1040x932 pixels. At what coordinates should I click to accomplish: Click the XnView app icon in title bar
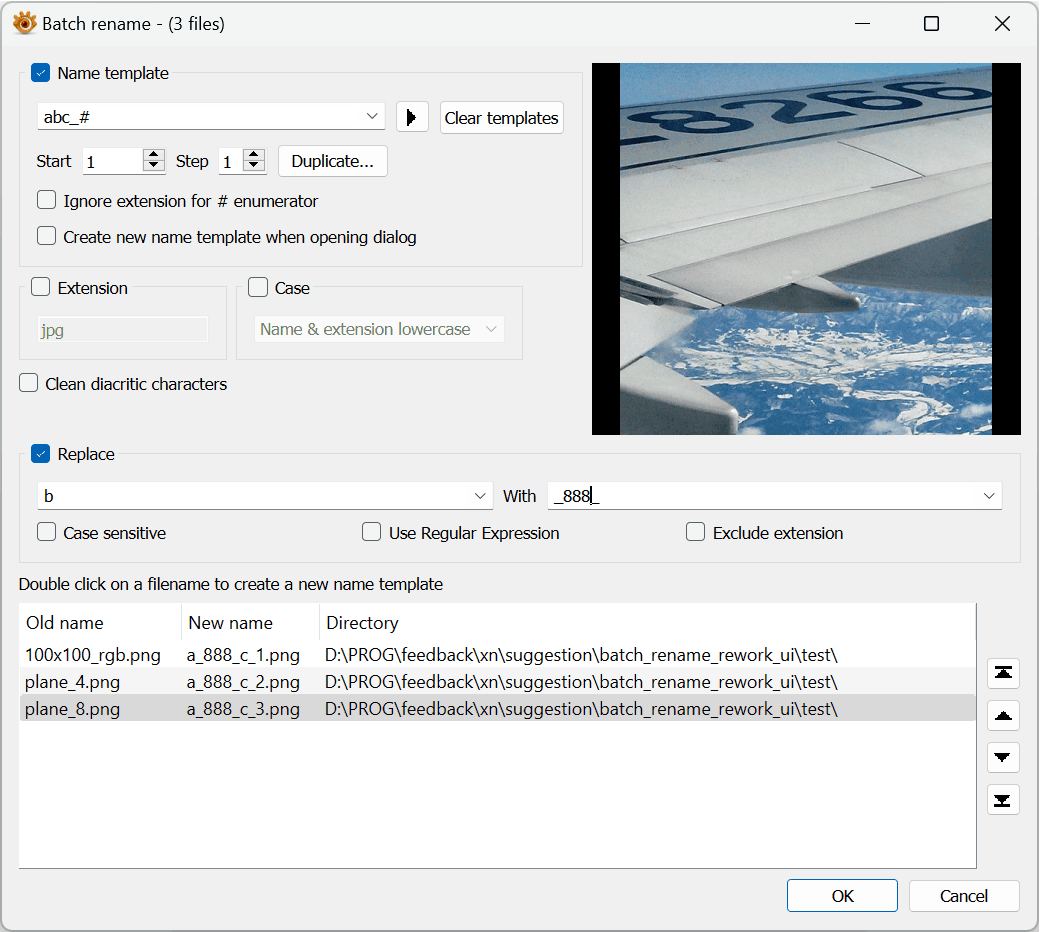(24, 24)
